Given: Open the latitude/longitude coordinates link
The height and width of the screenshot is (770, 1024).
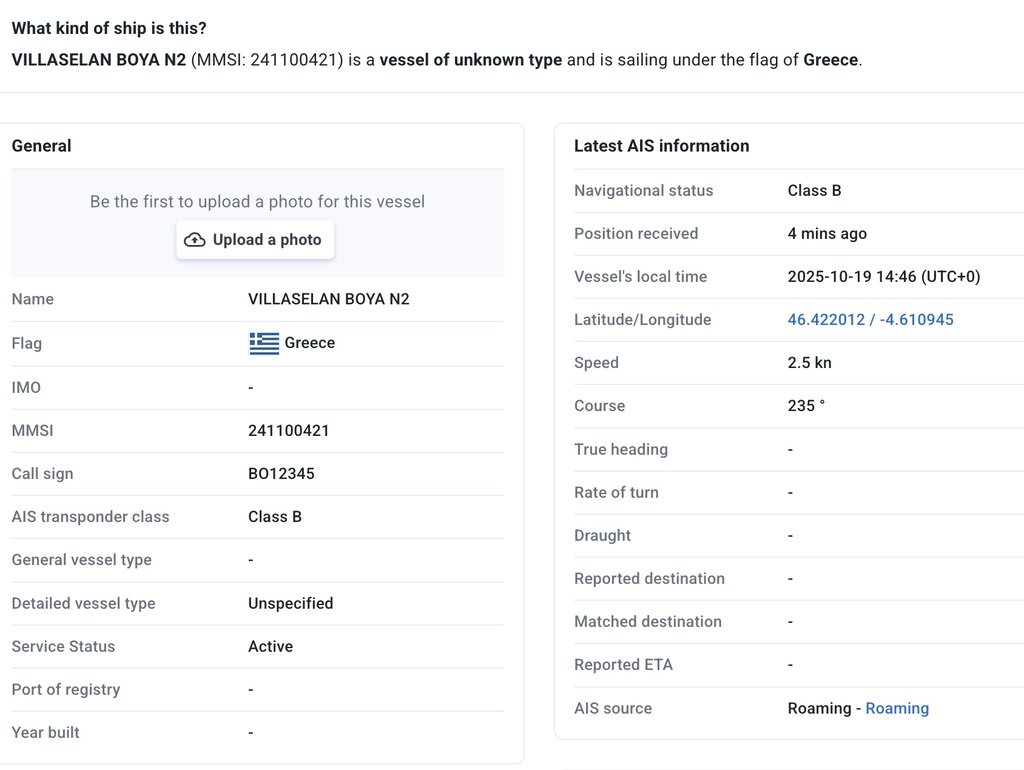Looking at the screenshot, I should [870, 320].
